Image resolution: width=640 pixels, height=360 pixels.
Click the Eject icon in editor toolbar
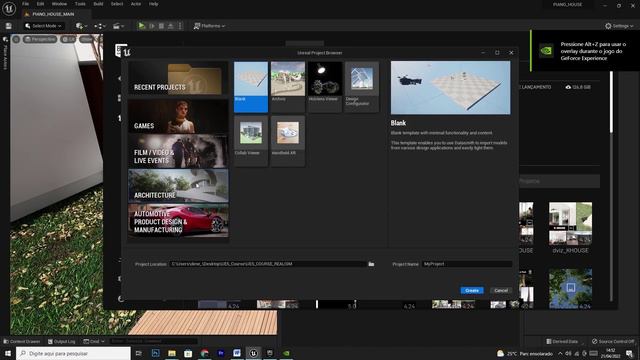coord(171,26)
